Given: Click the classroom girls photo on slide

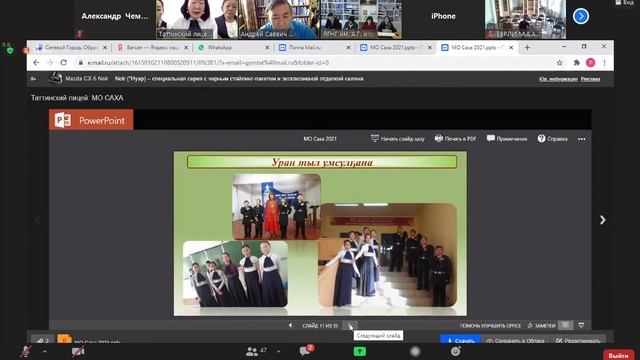Looking at the screenshot, I should 235,274.
